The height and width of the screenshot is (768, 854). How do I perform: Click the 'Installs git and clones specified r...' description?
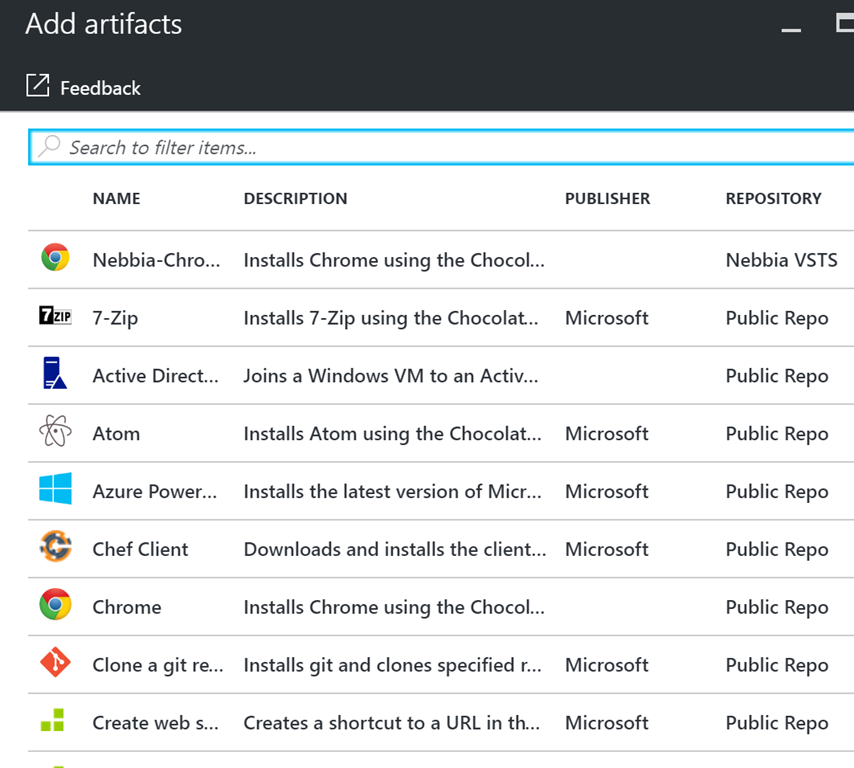pos(393,665)
